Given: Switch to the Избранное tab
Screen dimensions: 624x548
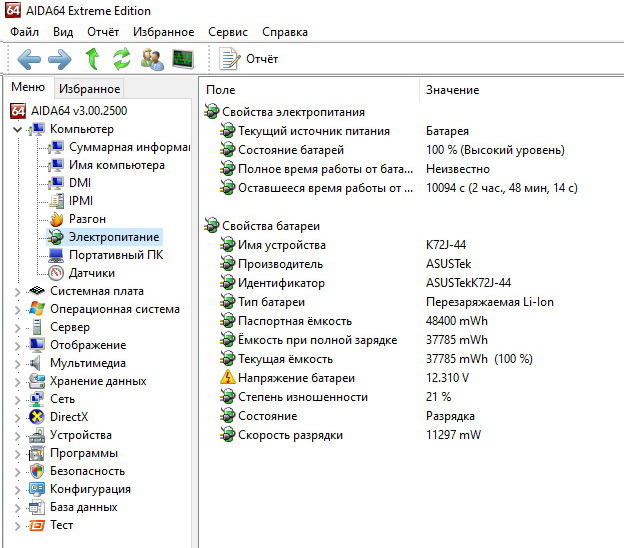Looking at the screenshot, I should (x=88, y=89).
